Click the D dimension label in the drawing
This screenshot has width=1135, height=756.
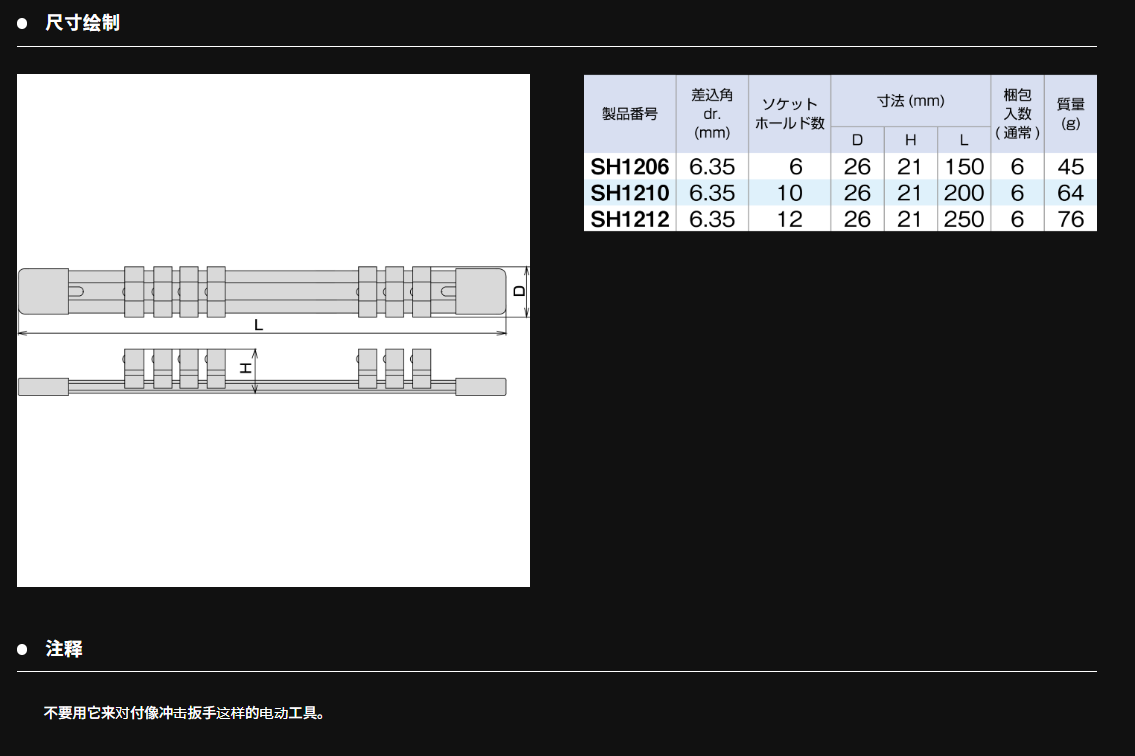click(x=519, y=291)
